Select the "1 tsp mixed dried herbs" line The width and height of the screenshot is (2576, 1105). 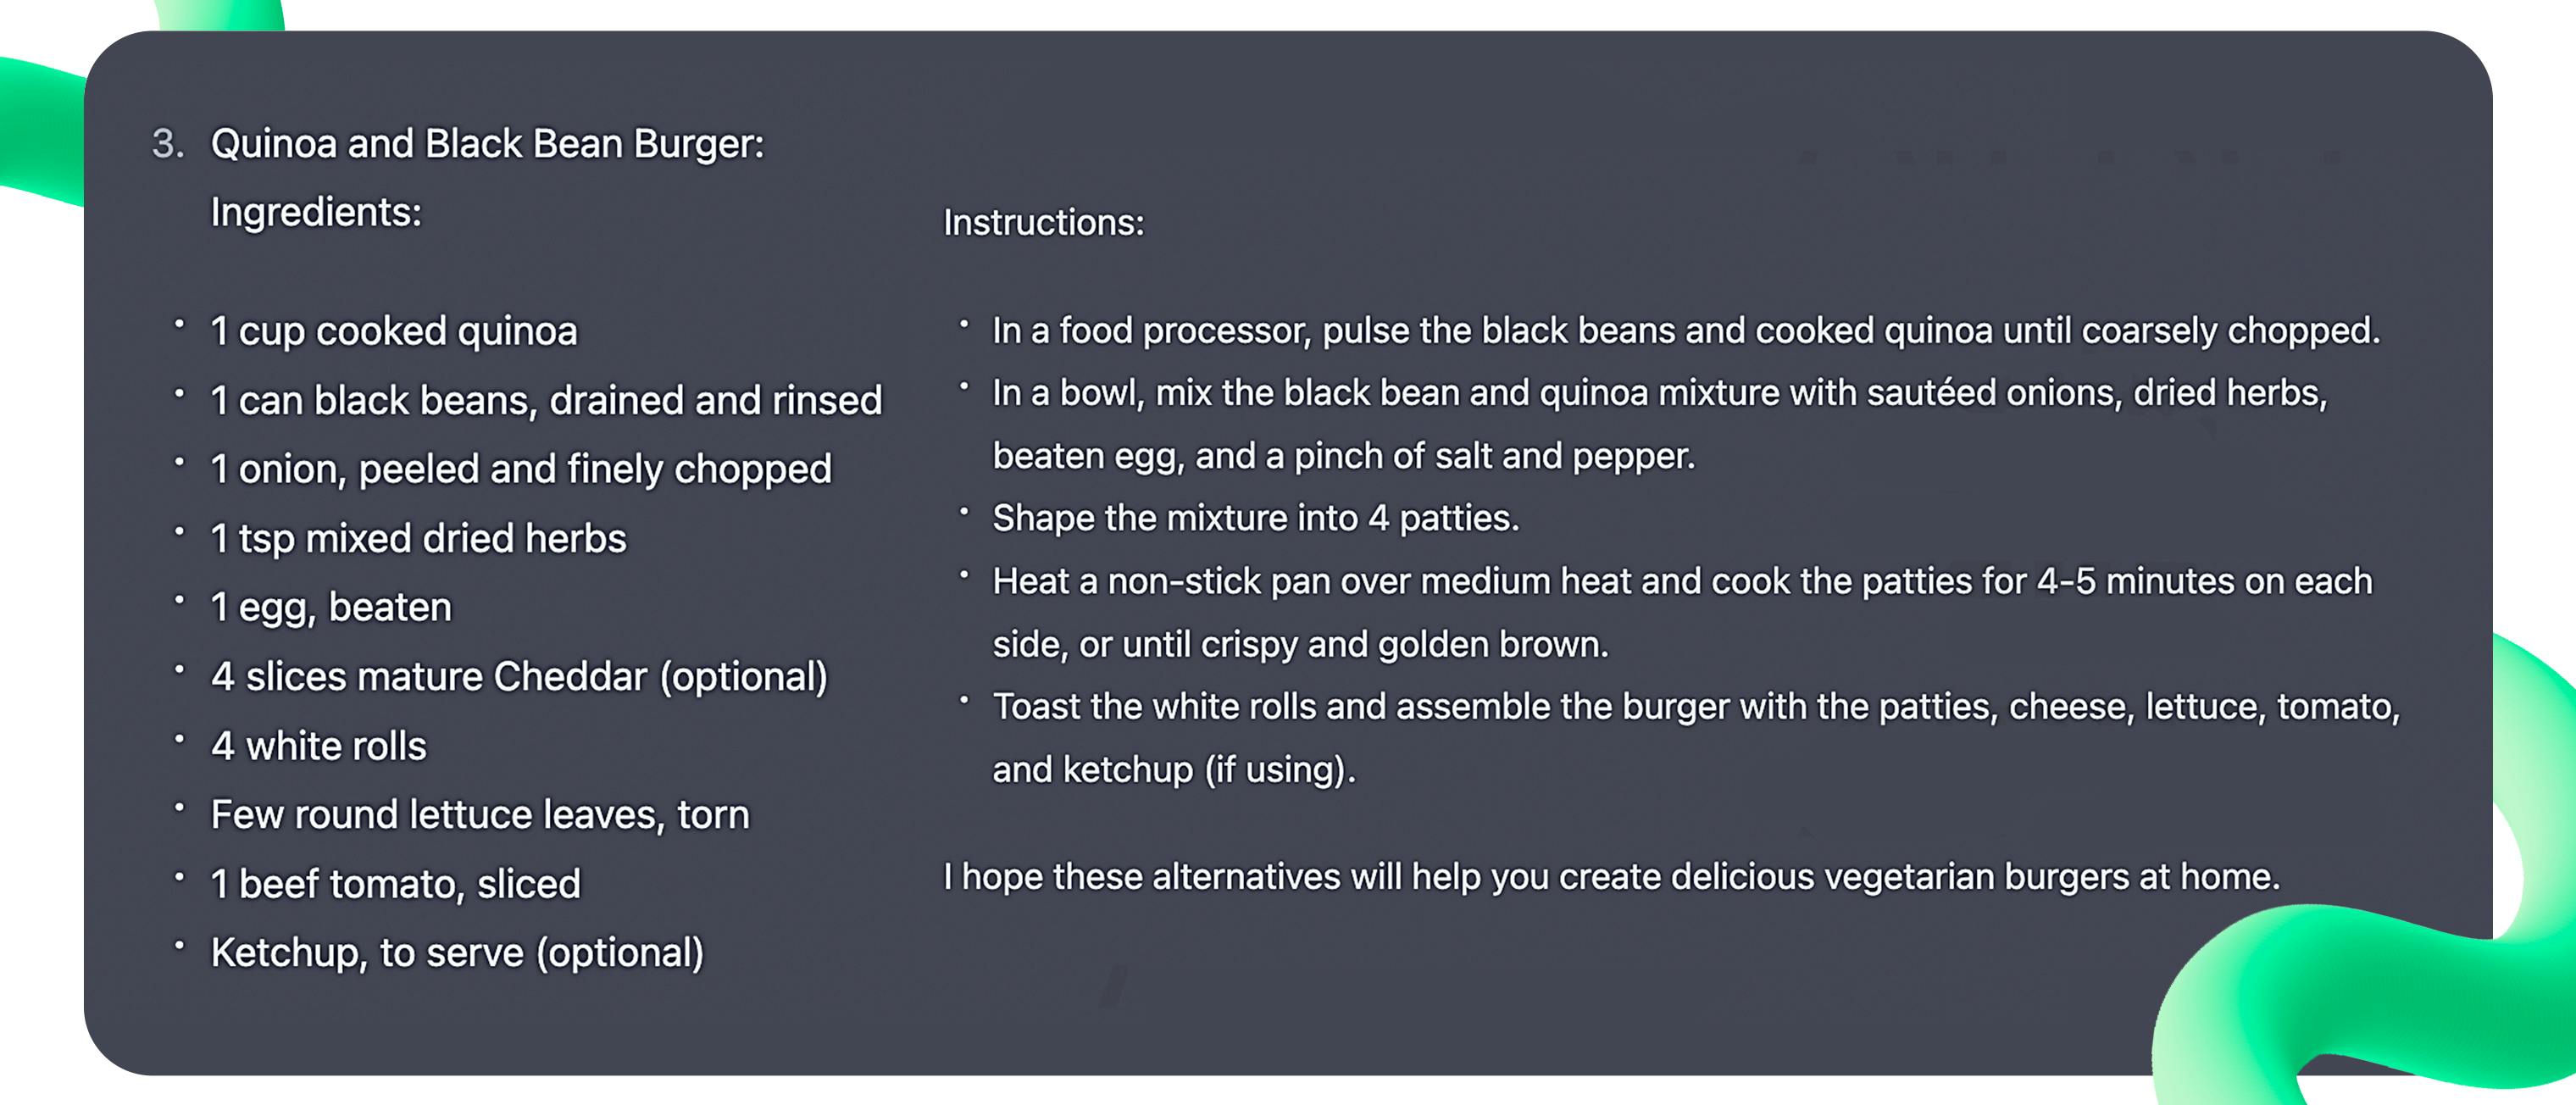418,538
